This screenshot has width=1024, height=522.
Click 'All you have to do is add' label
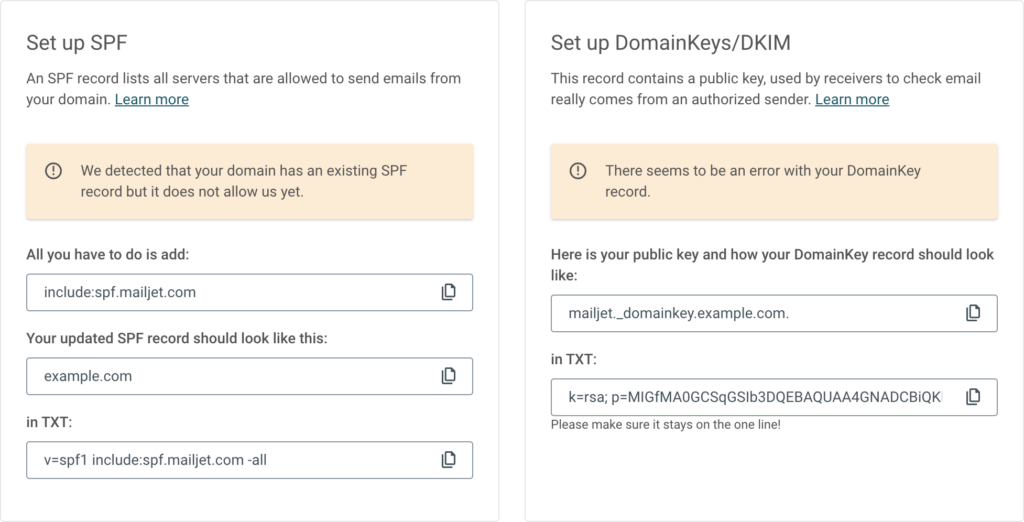[x=107, y=254]
